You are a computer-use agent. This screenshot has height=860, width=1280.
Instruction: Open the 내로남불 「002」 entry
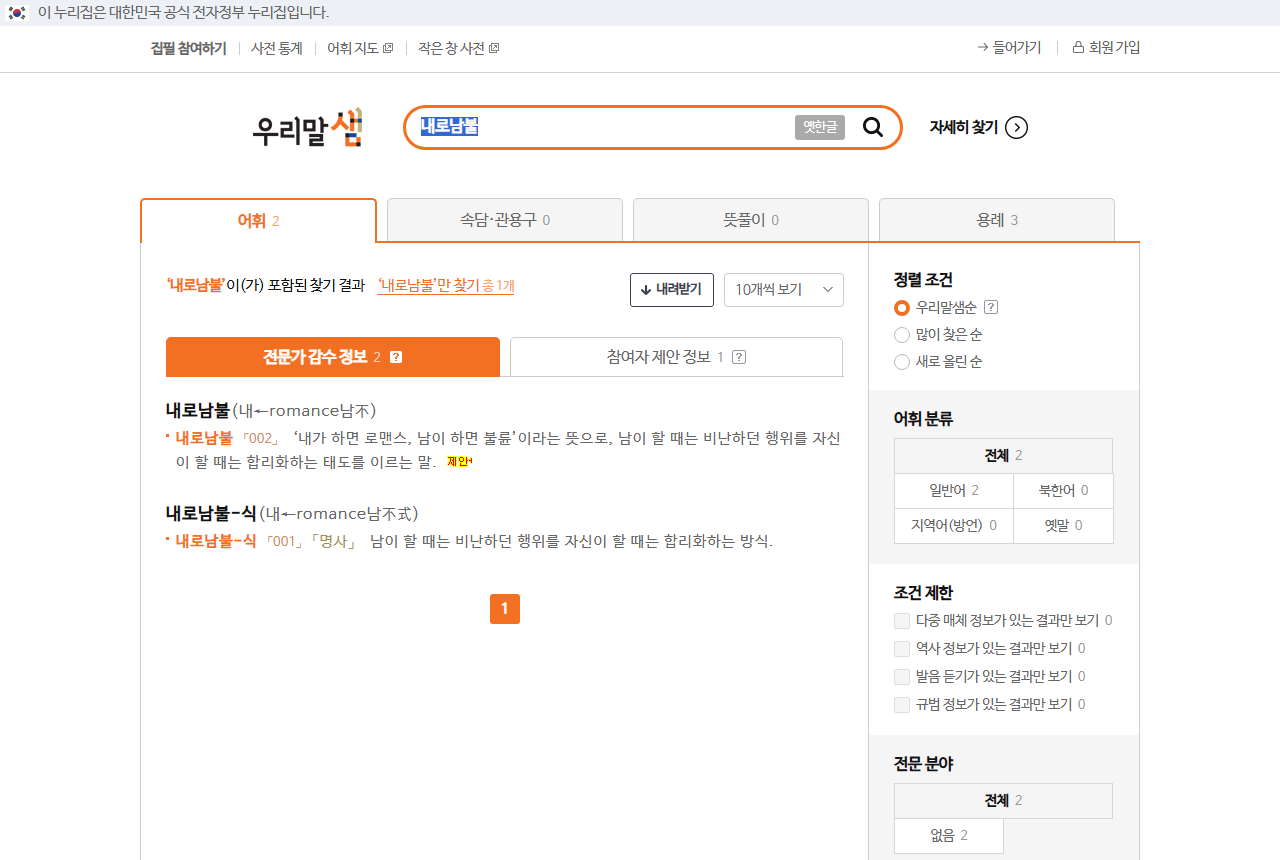click(204, 438)
